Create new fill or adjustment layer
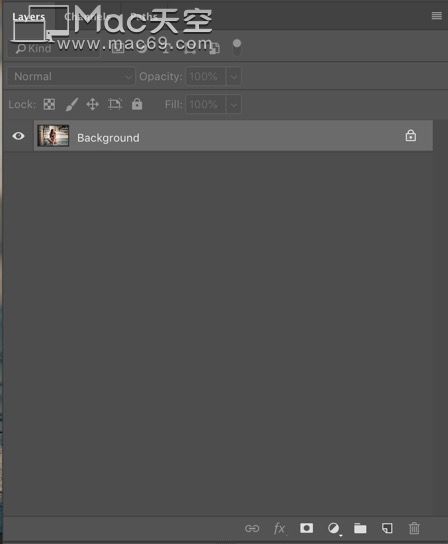This screenshot has height=544, width=448. [x=334, y=528]
